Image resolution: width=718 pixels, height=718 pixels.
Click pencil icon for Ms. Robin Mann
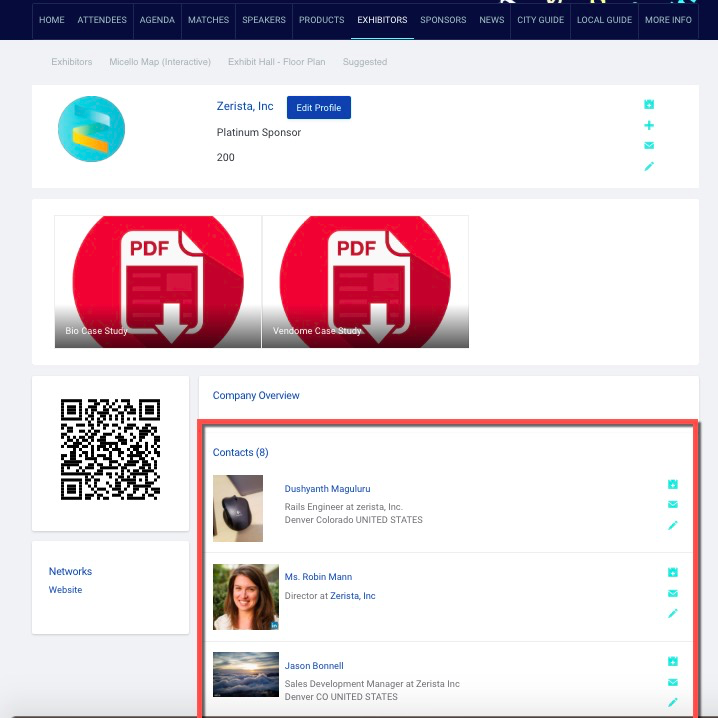click(x=673, y=614)
